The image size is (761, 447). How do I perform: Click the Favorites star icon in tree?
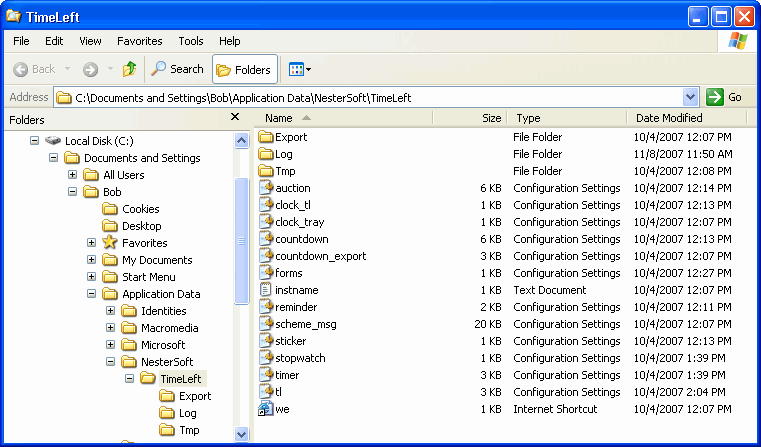click(110, 242)
